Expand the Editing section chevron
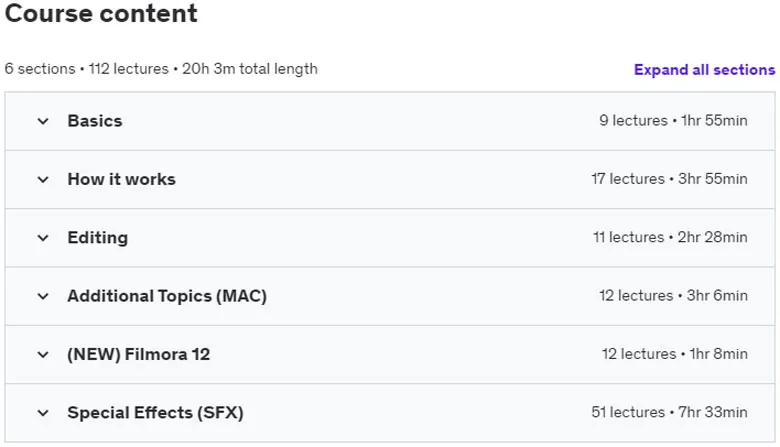This screenshot has width=780, height=447. 43,238
